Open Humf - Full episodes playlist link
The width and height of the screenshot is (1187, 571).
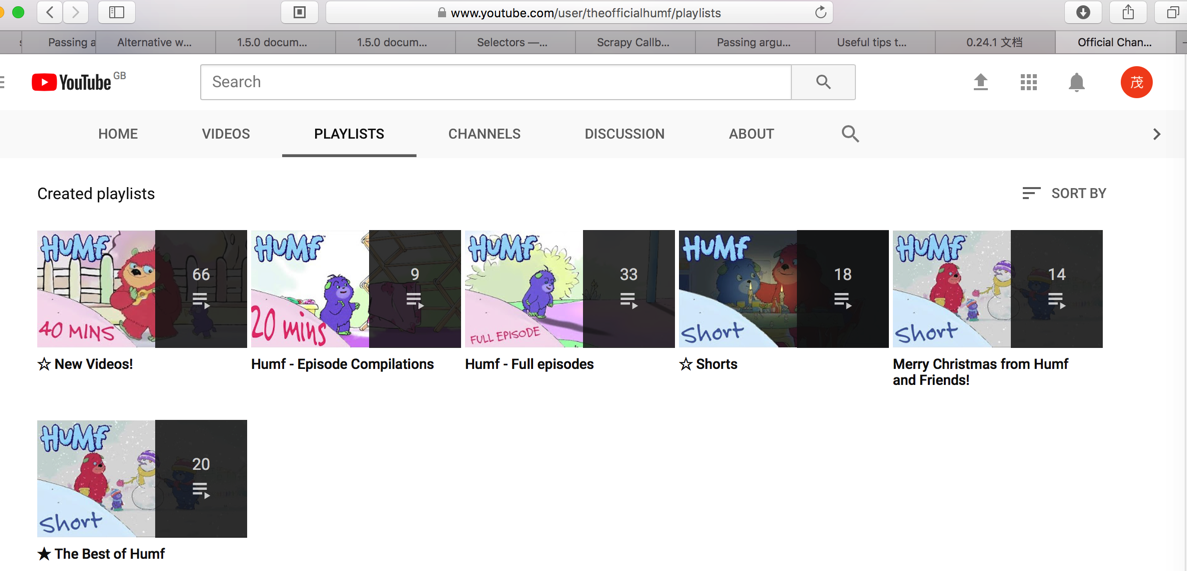click(x=529, y=364)
